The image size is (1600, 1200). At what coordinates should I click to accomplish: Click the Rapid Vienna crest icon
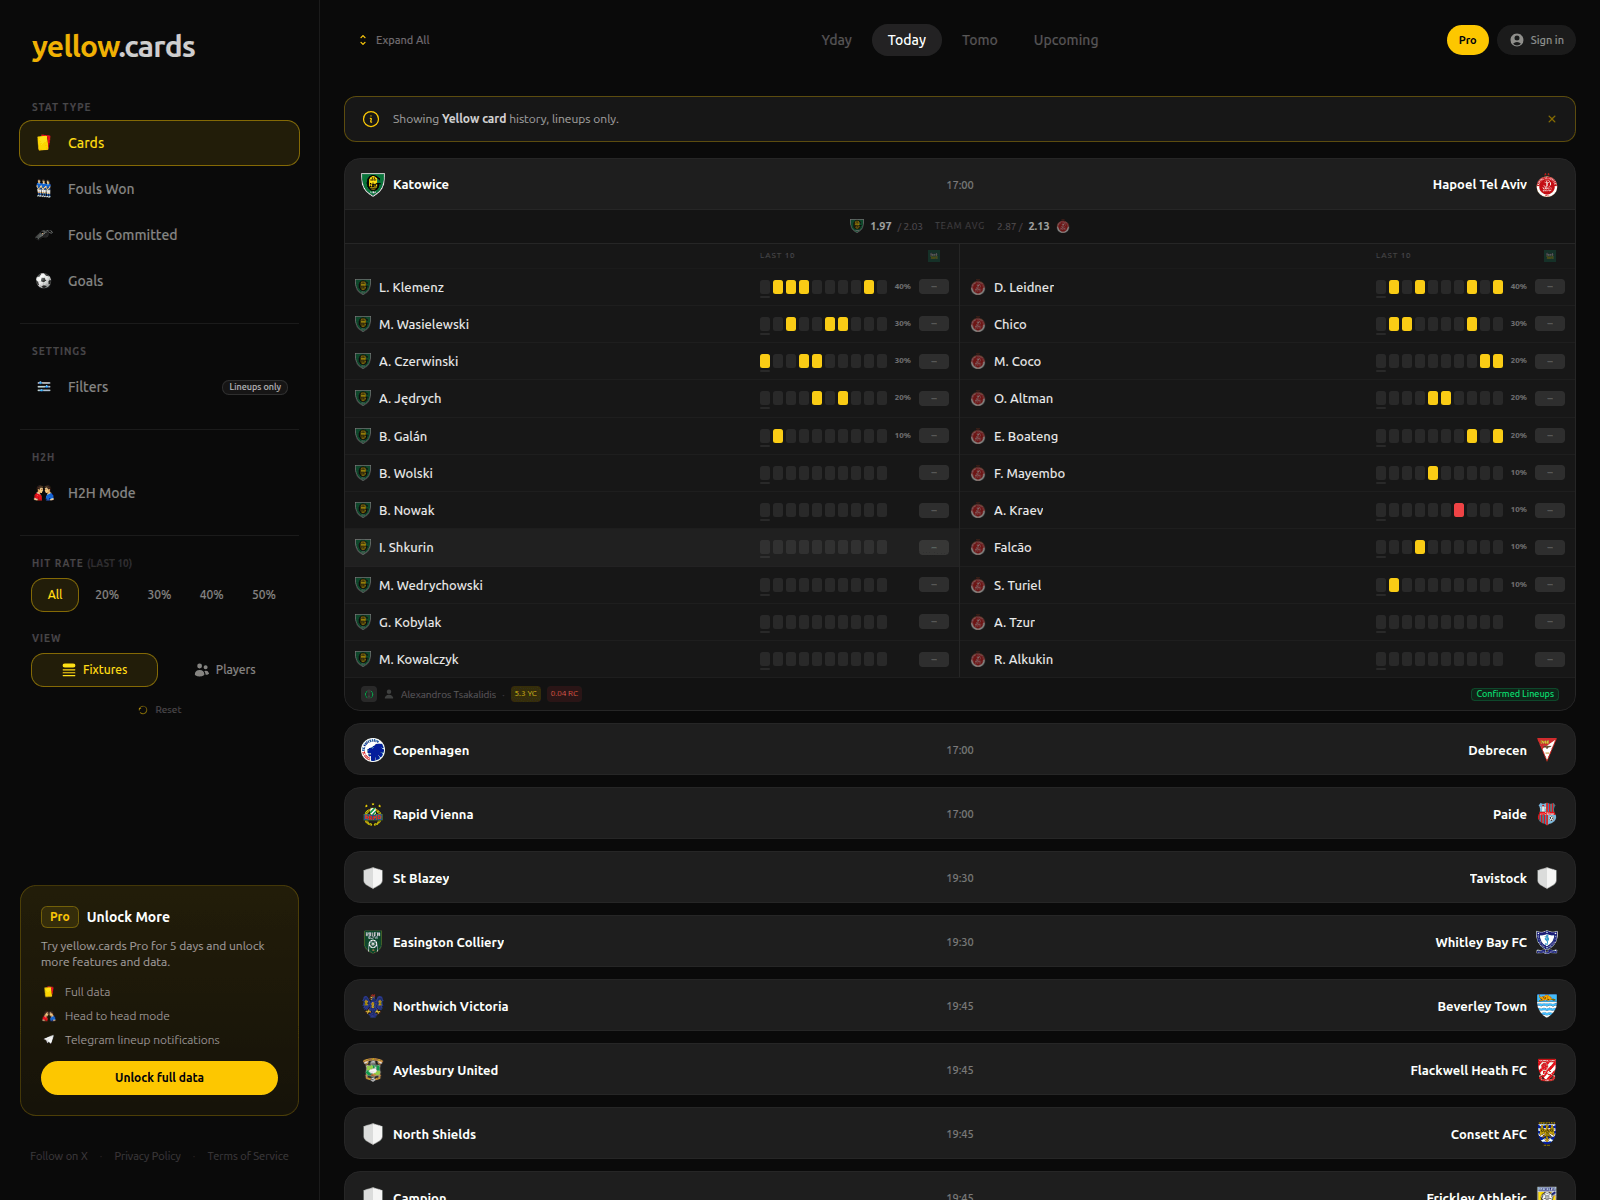coord(373,814)
